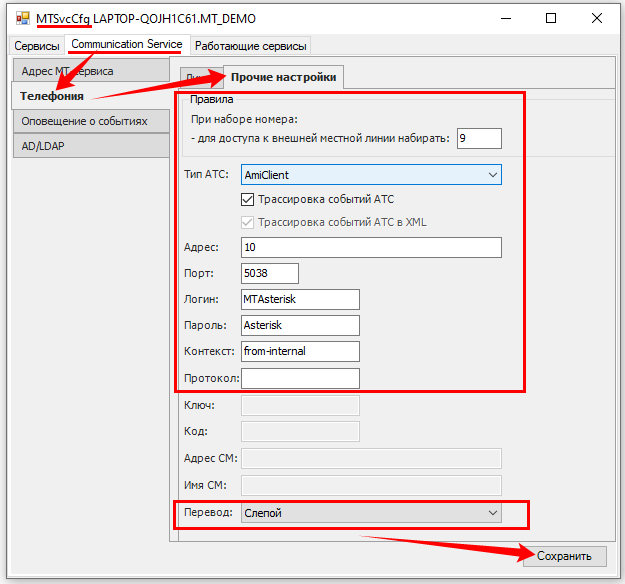Switch to the Сервисы tab
The height and width of the screenshot is (584, 625).
36,46
